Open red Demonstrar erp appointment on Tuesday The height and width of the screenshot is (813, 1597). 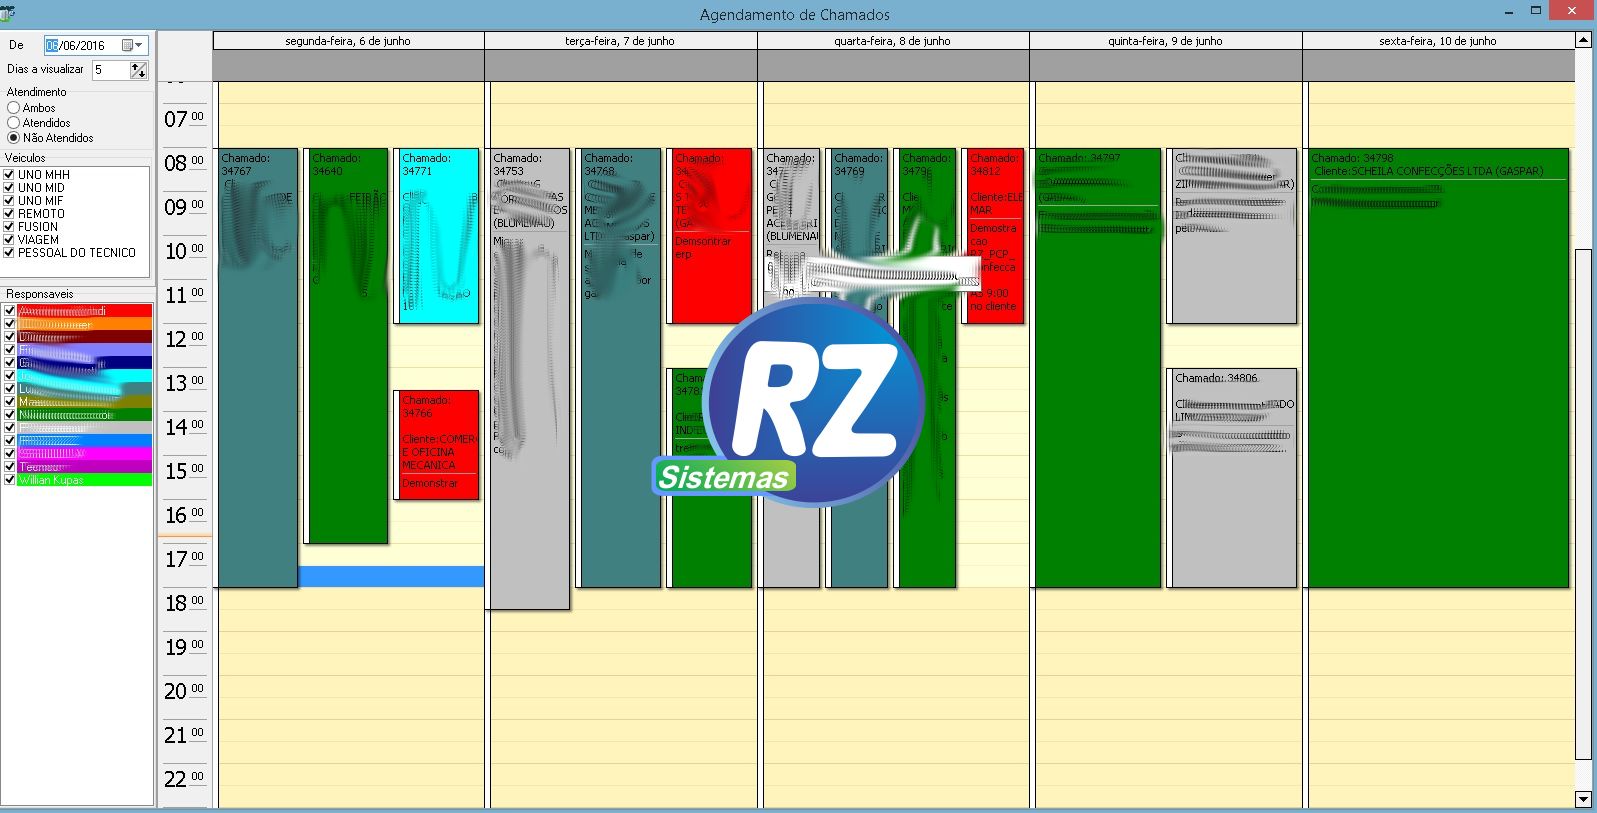point(710,236)
